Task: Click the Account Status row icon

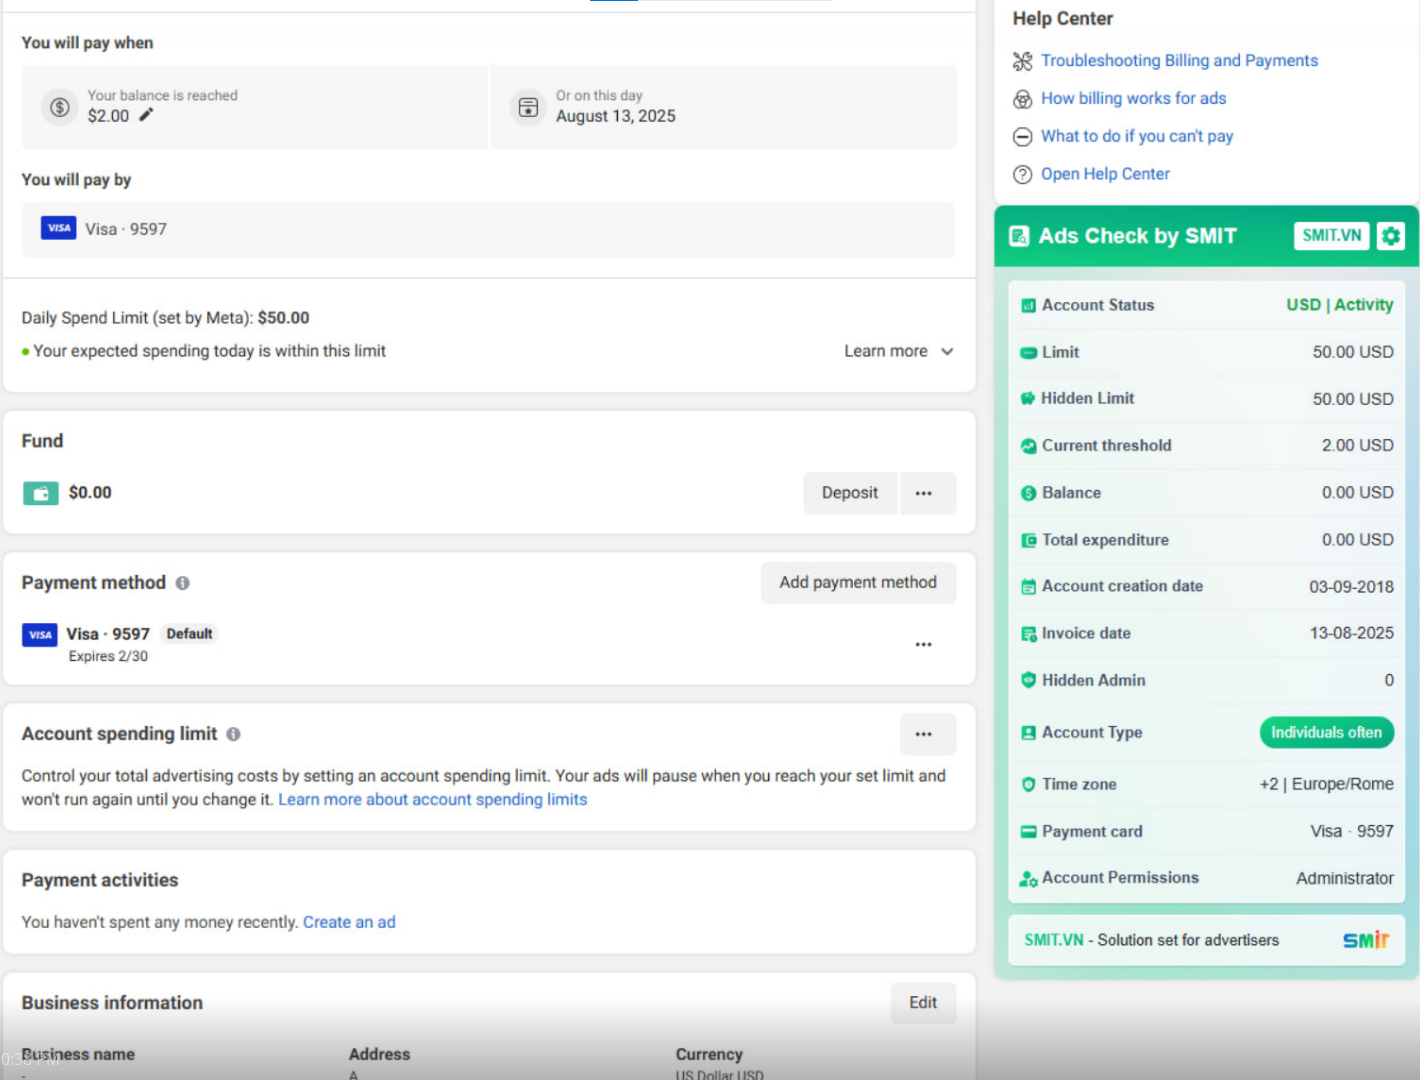Action: [1028, 306]
